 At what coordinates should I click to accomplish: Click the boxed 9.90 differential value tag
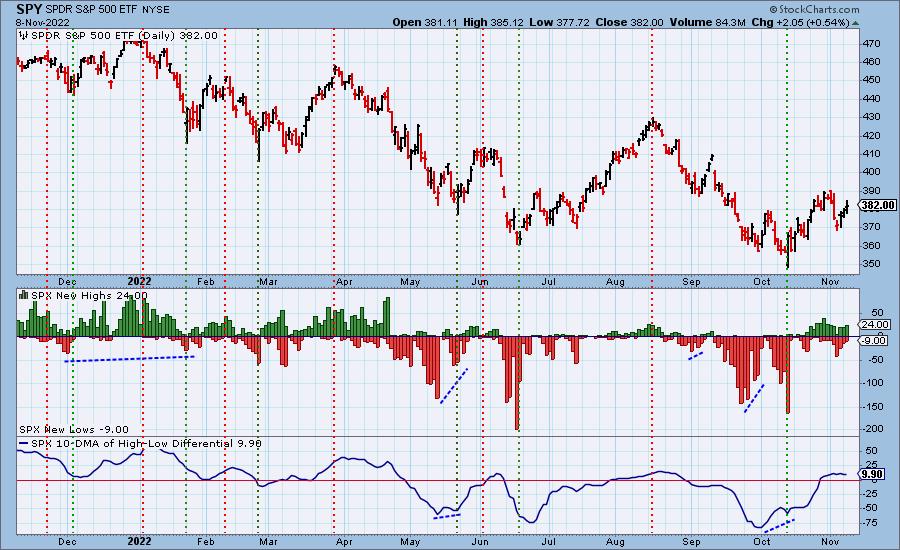(872, 474)
